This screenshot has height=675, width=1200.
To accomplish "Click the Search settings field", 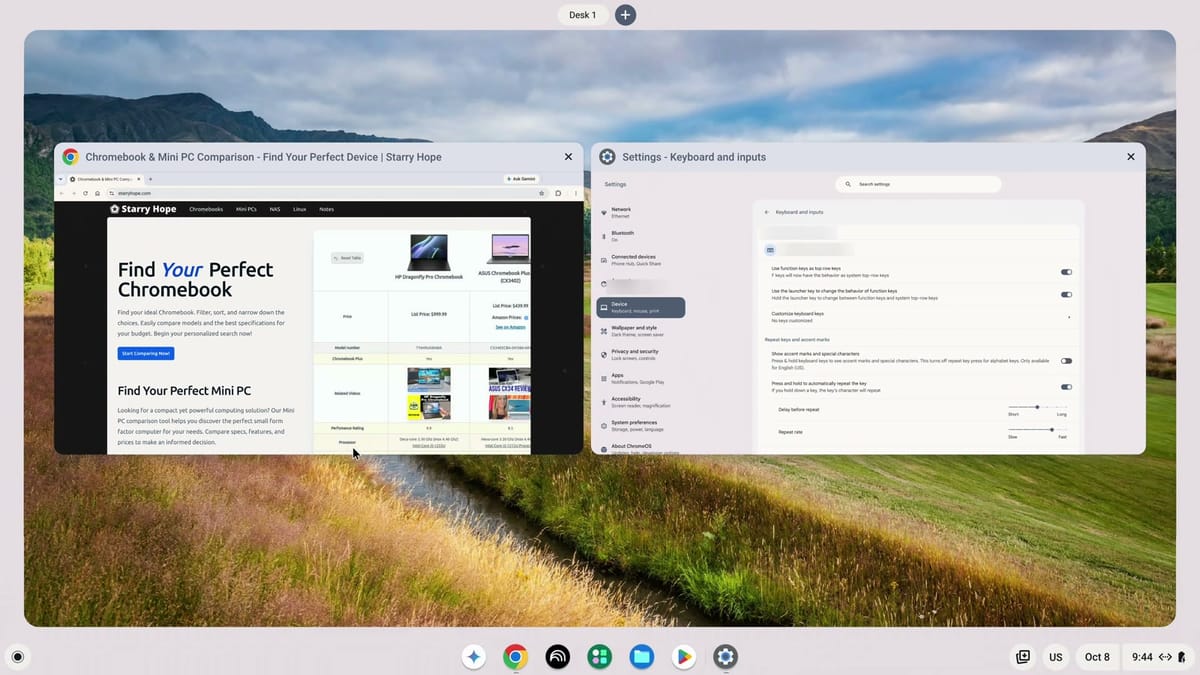I will point(918,184).
